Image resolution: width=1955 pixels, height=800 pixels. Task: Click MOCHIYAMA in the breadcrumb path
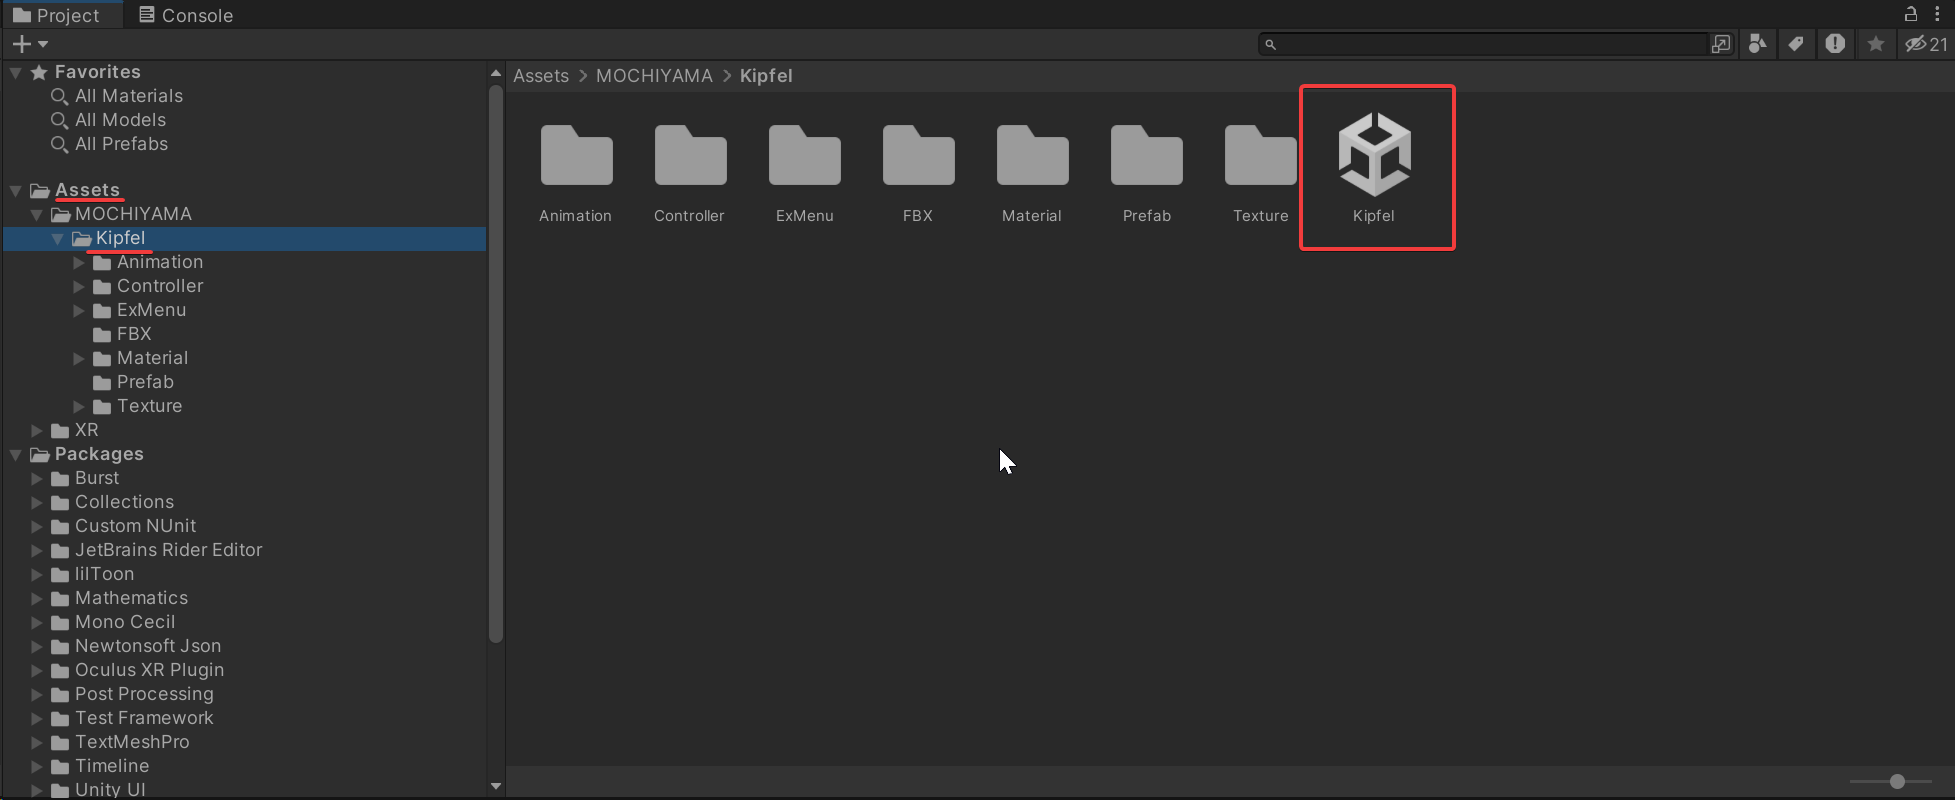point(654,76)
